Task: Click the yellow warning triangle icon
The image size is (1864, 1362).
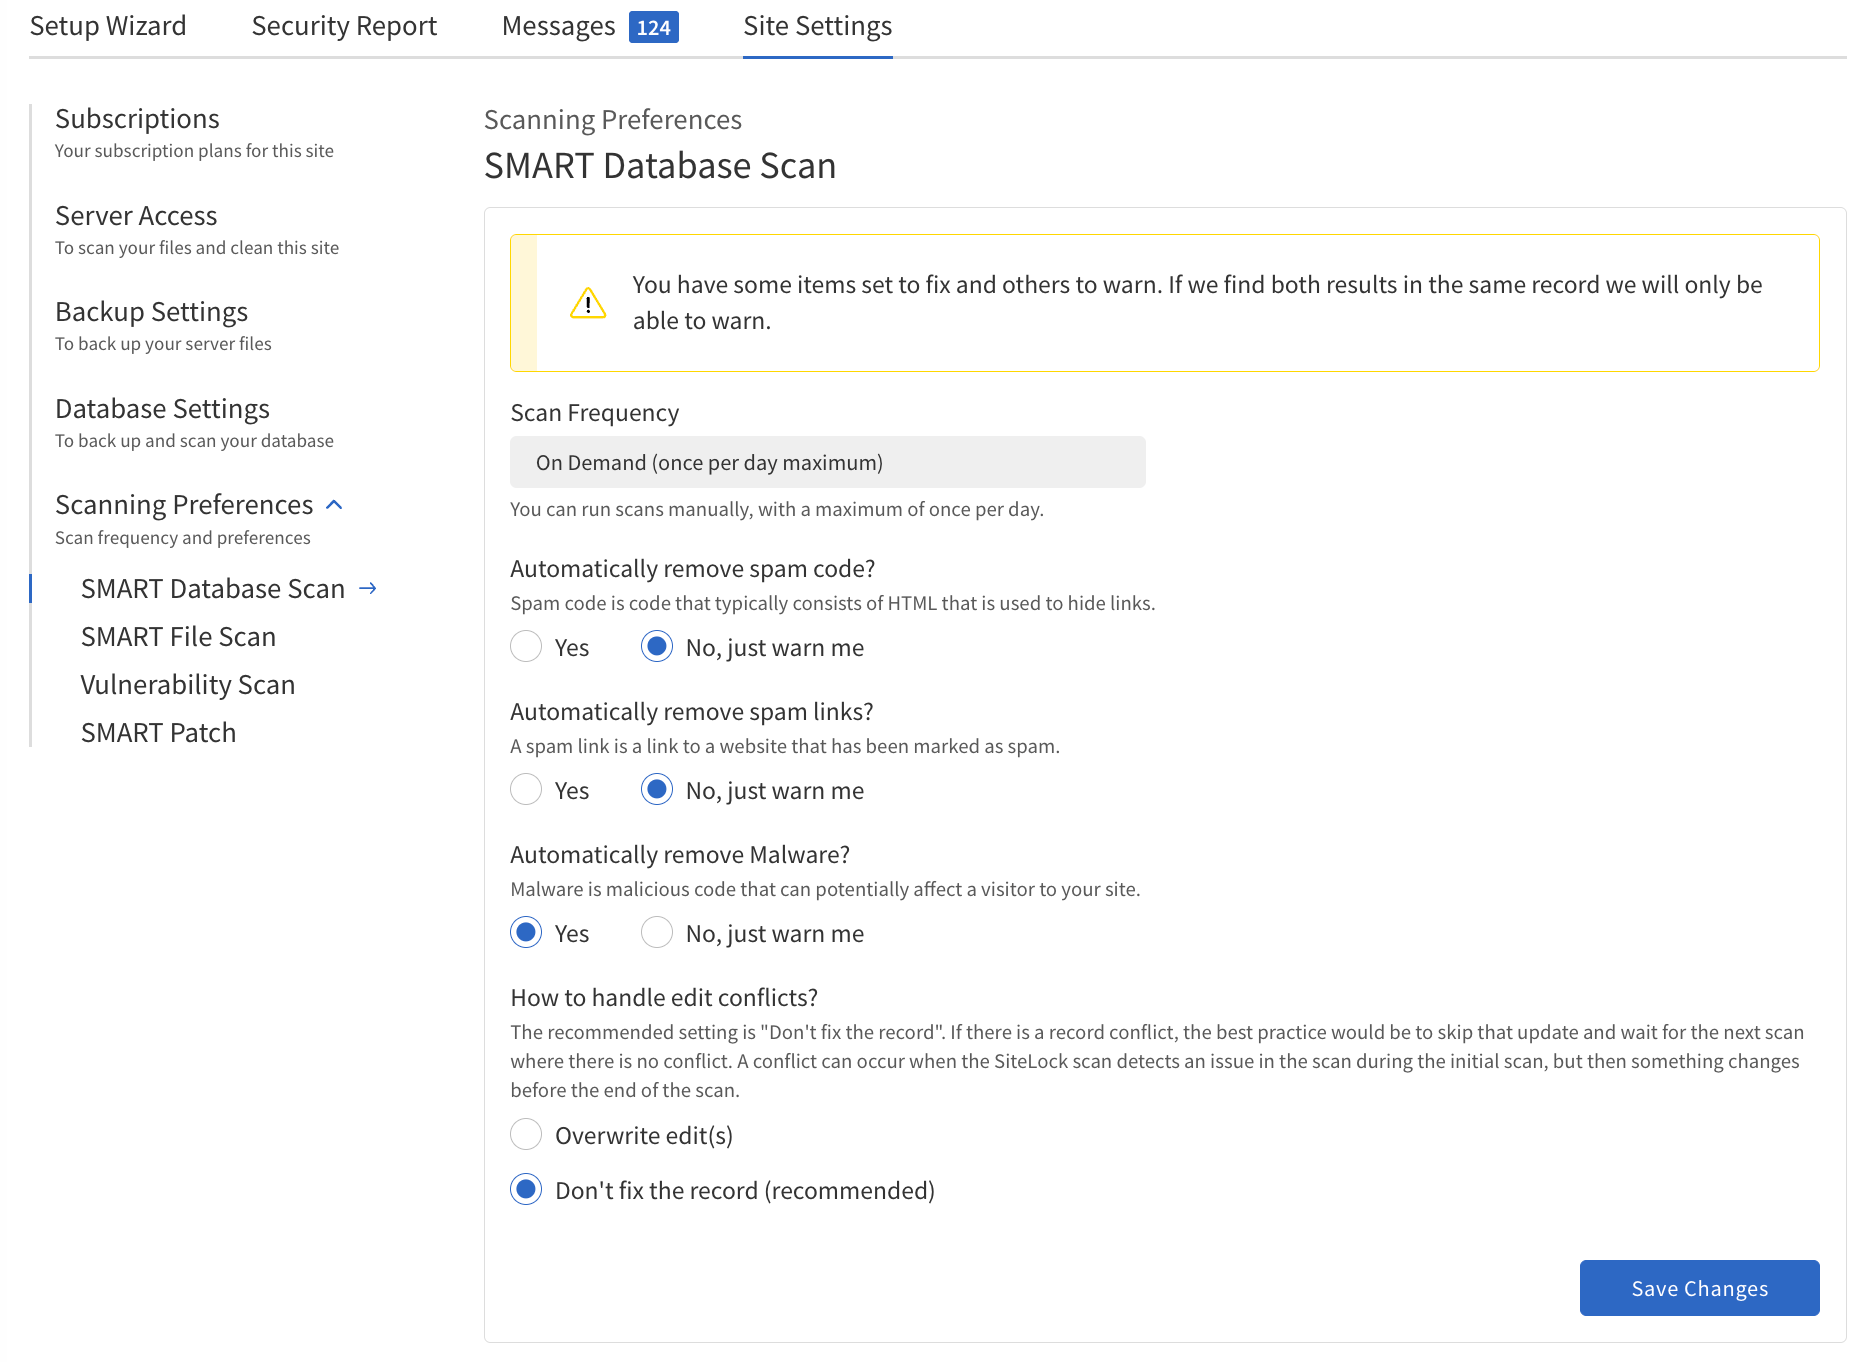Action: (x=588, y=303)
